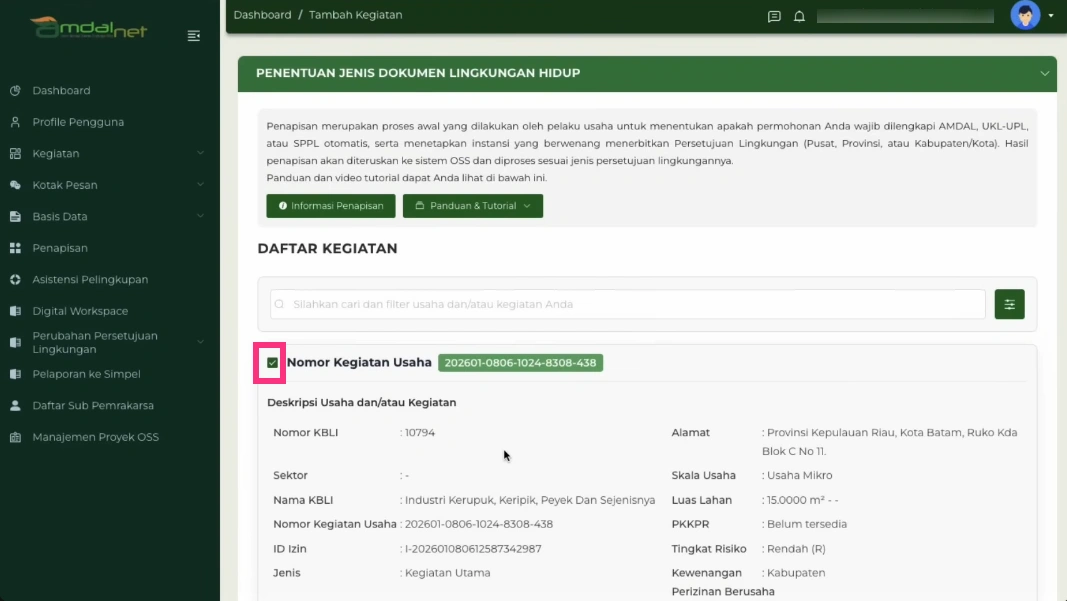This screenshot has height=601, width=1067.
Task: Expand the Basis Data sidebar submenu
Action: tap(200, 217)
